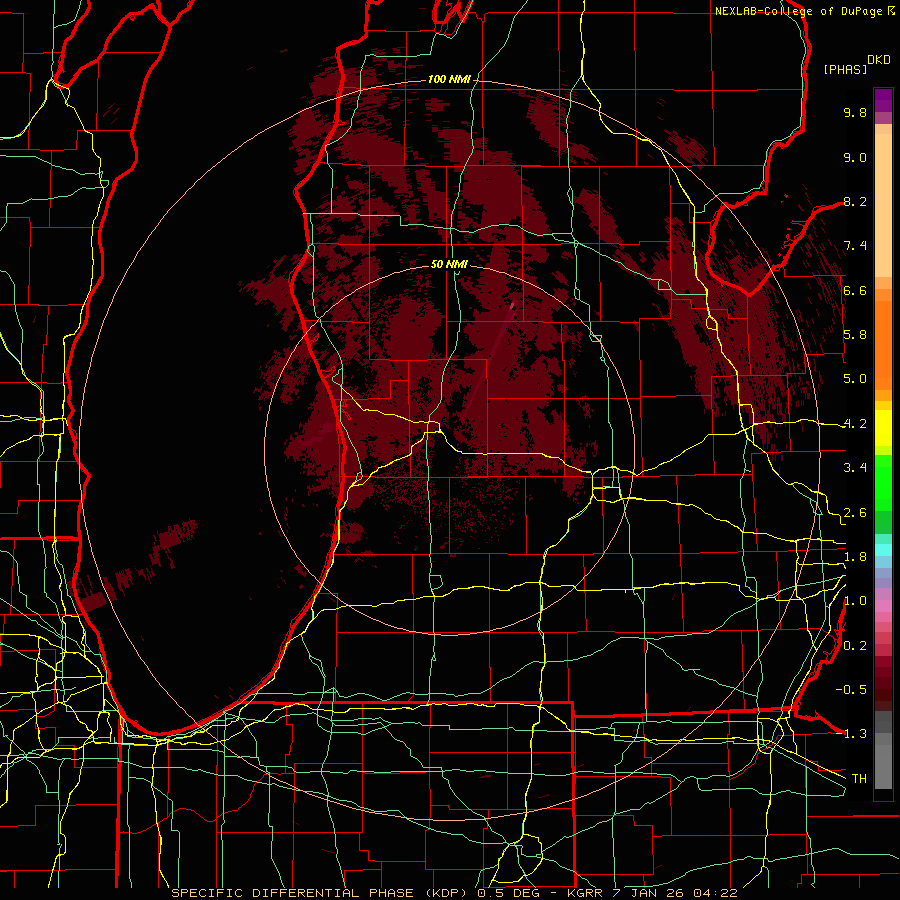Click the DKD legend label
Image resolution: width=900 pixels, height=900 pixels.
[879, 60]
